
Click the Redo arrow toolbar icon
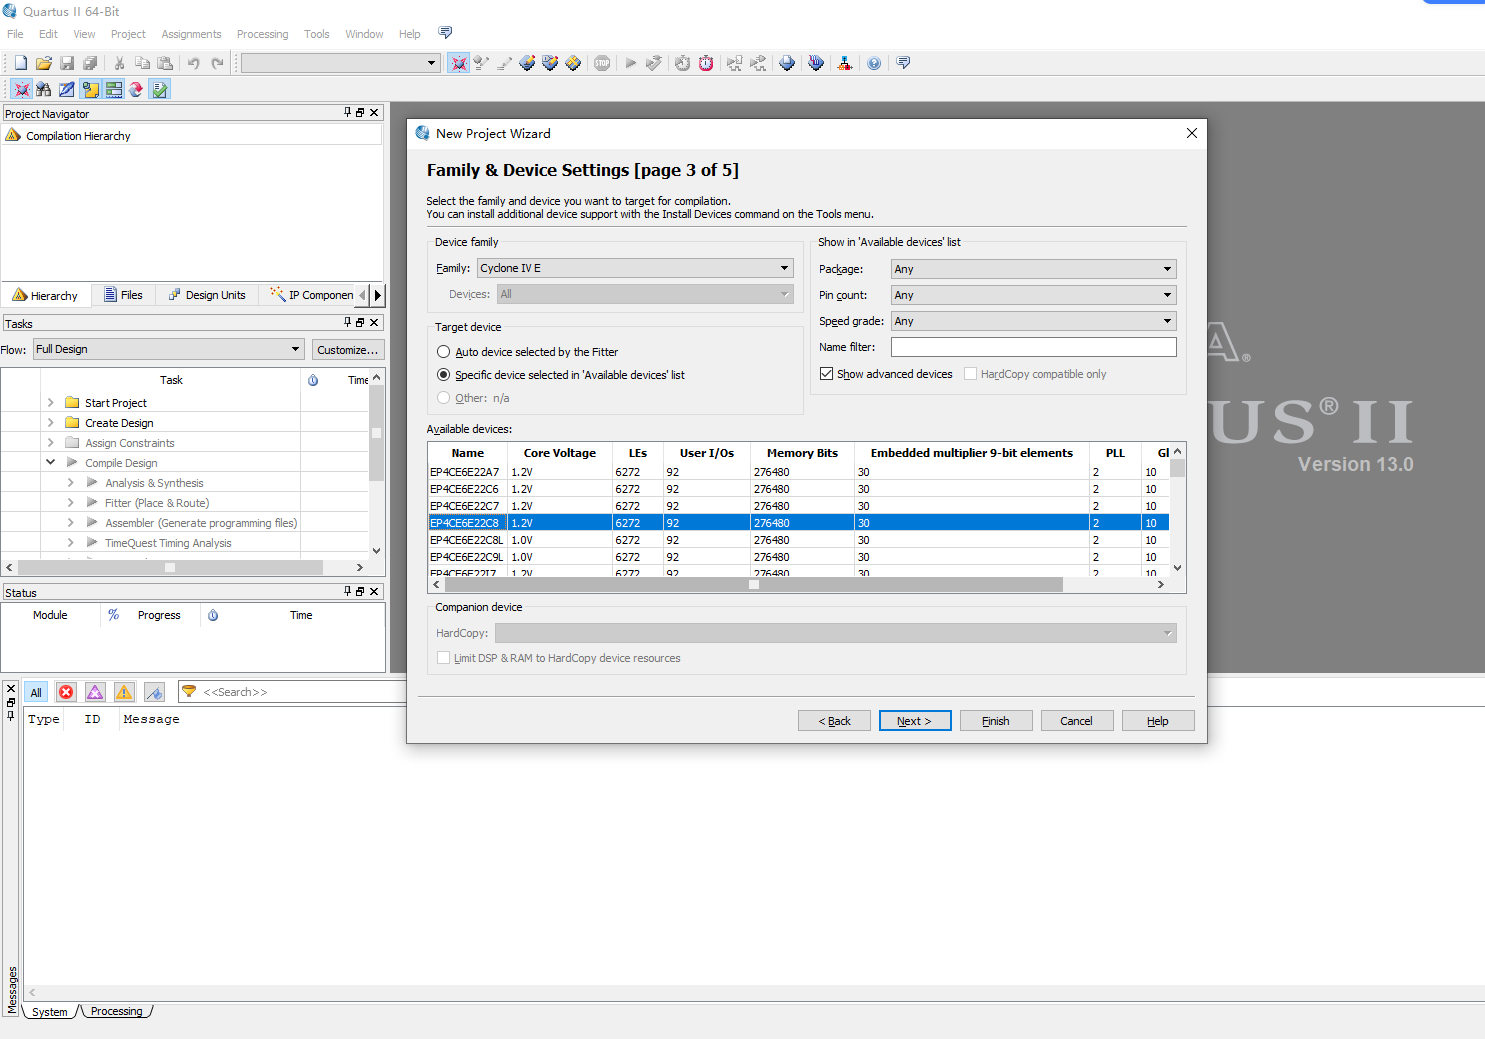[217, 63]
